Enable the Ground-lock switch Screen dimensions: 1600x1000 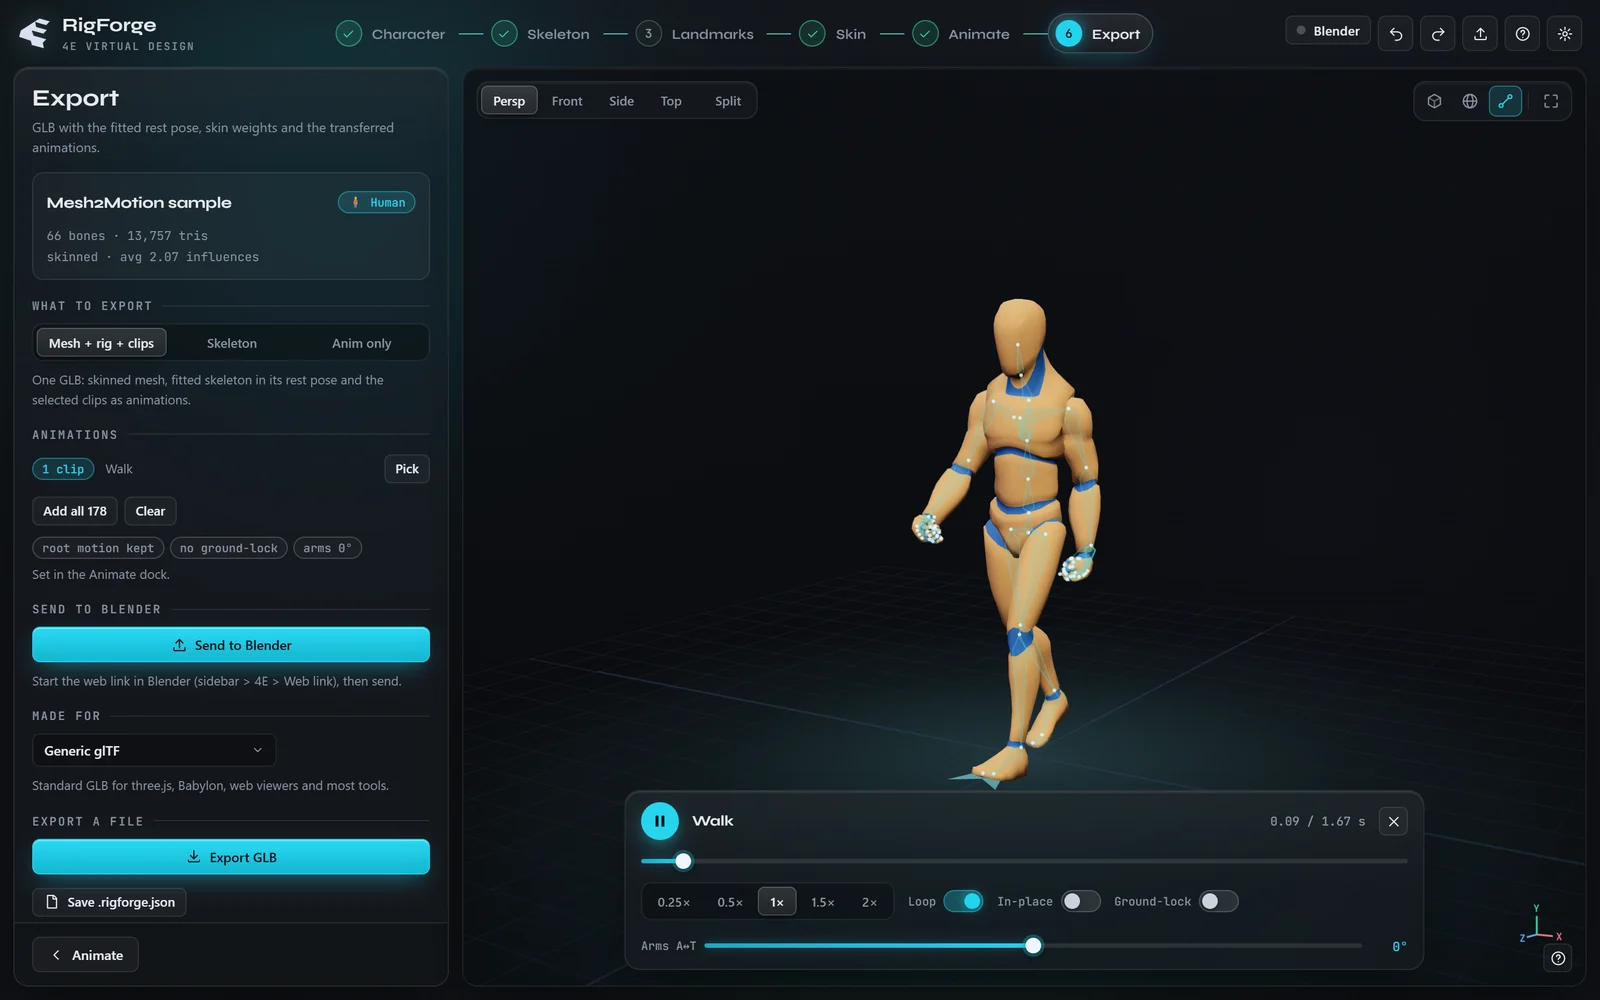pyautogui.click(x=1219, y=901)
